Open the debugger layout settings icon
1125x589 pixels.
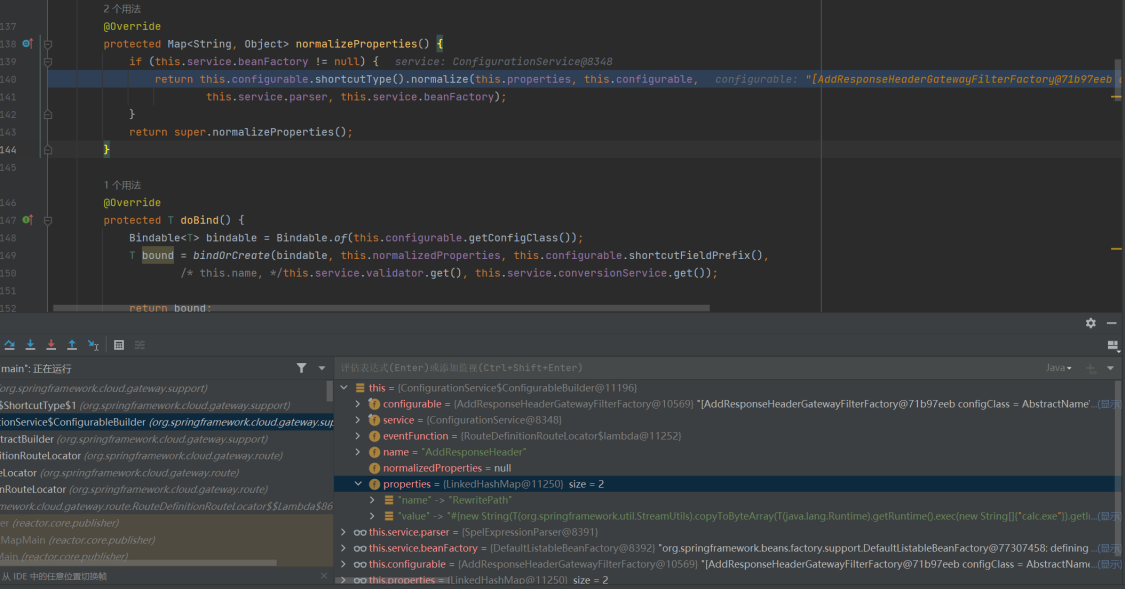[1113, 346]
